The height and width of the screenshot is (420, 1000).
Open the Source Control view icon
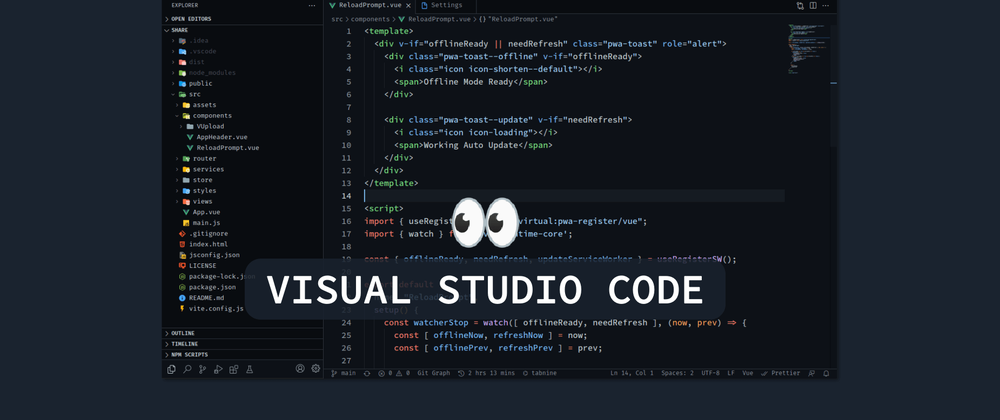point(202,369)
